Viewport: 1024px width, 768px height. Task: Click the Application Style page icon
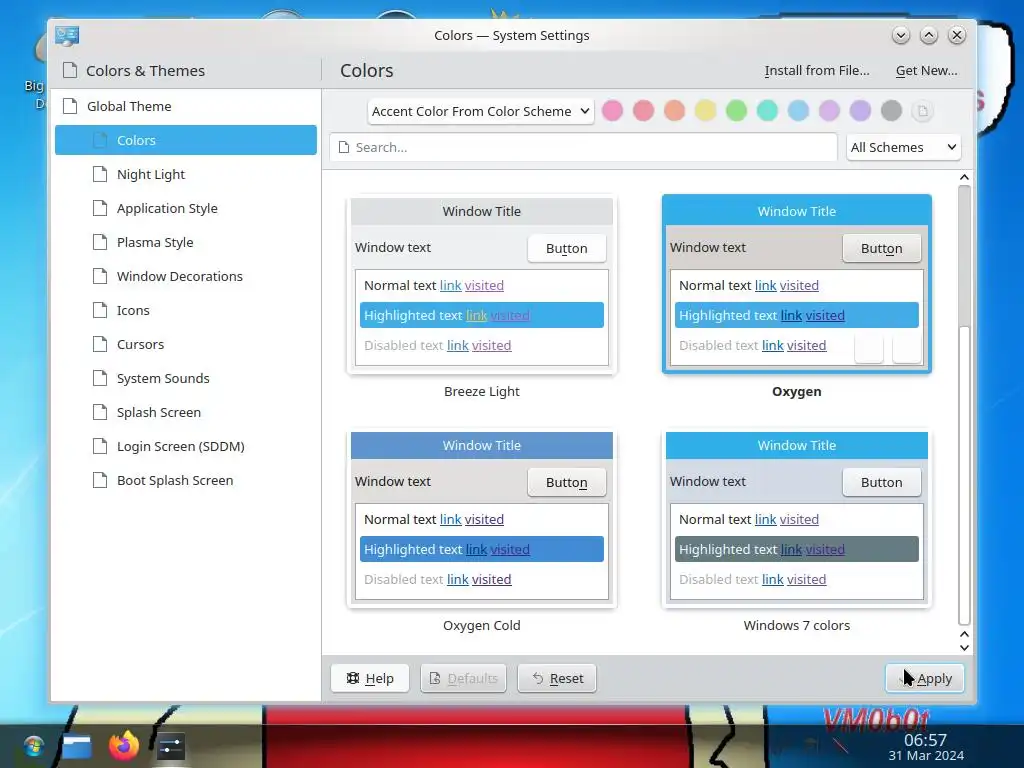click(100, 208)
